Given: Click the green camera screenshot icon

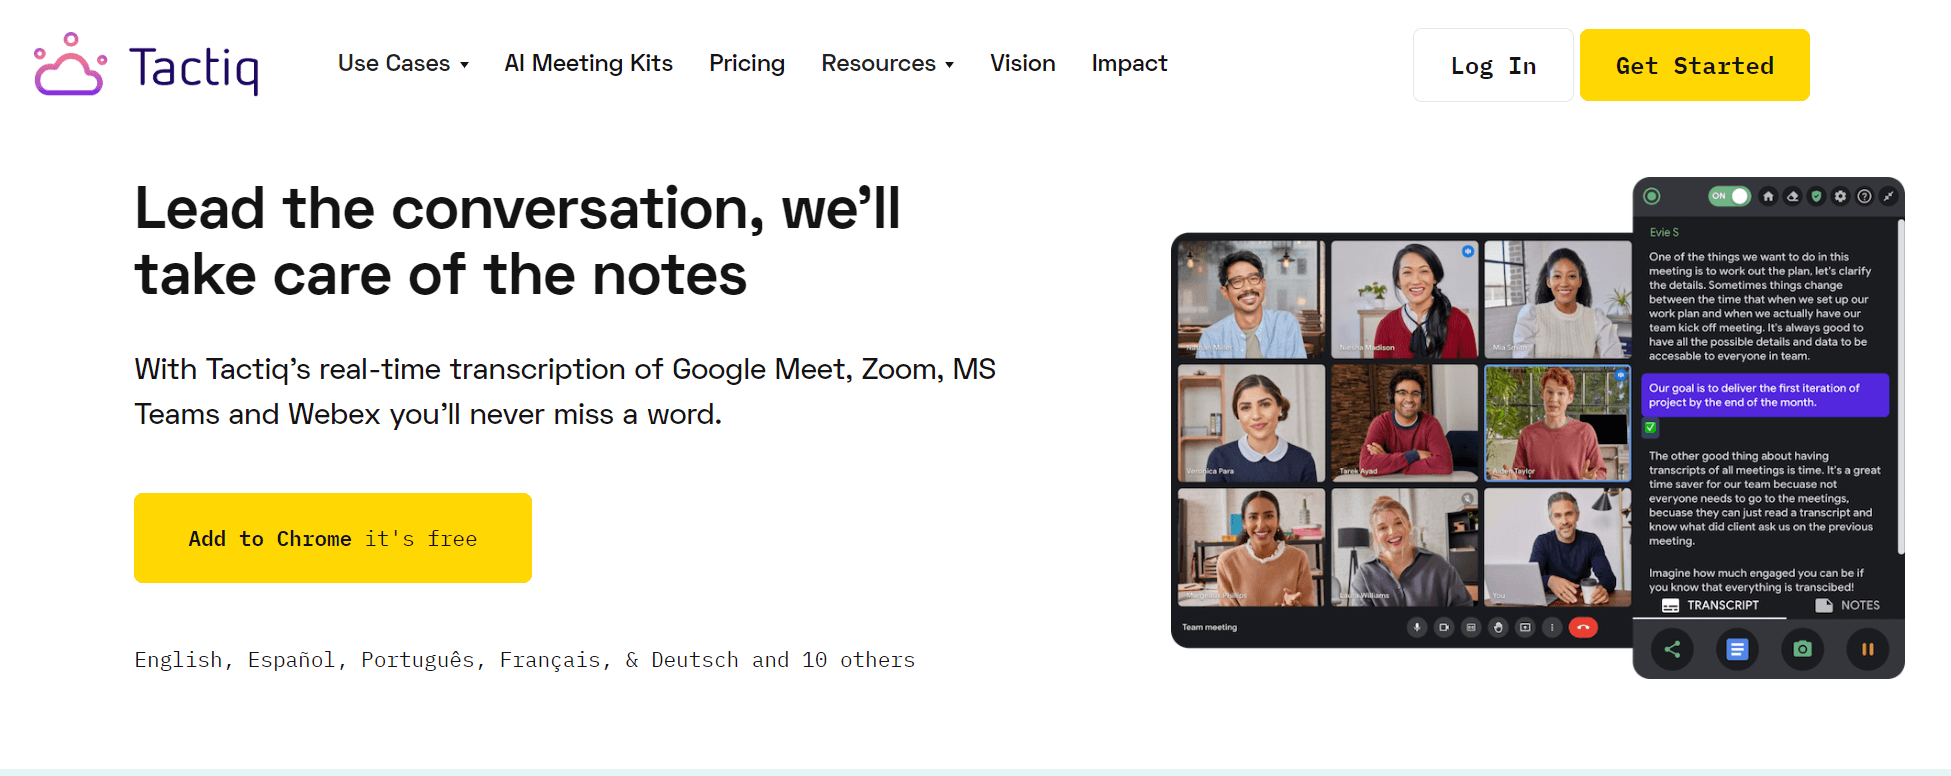Looking at the screenshot, I should click(x=1802, y=649).
